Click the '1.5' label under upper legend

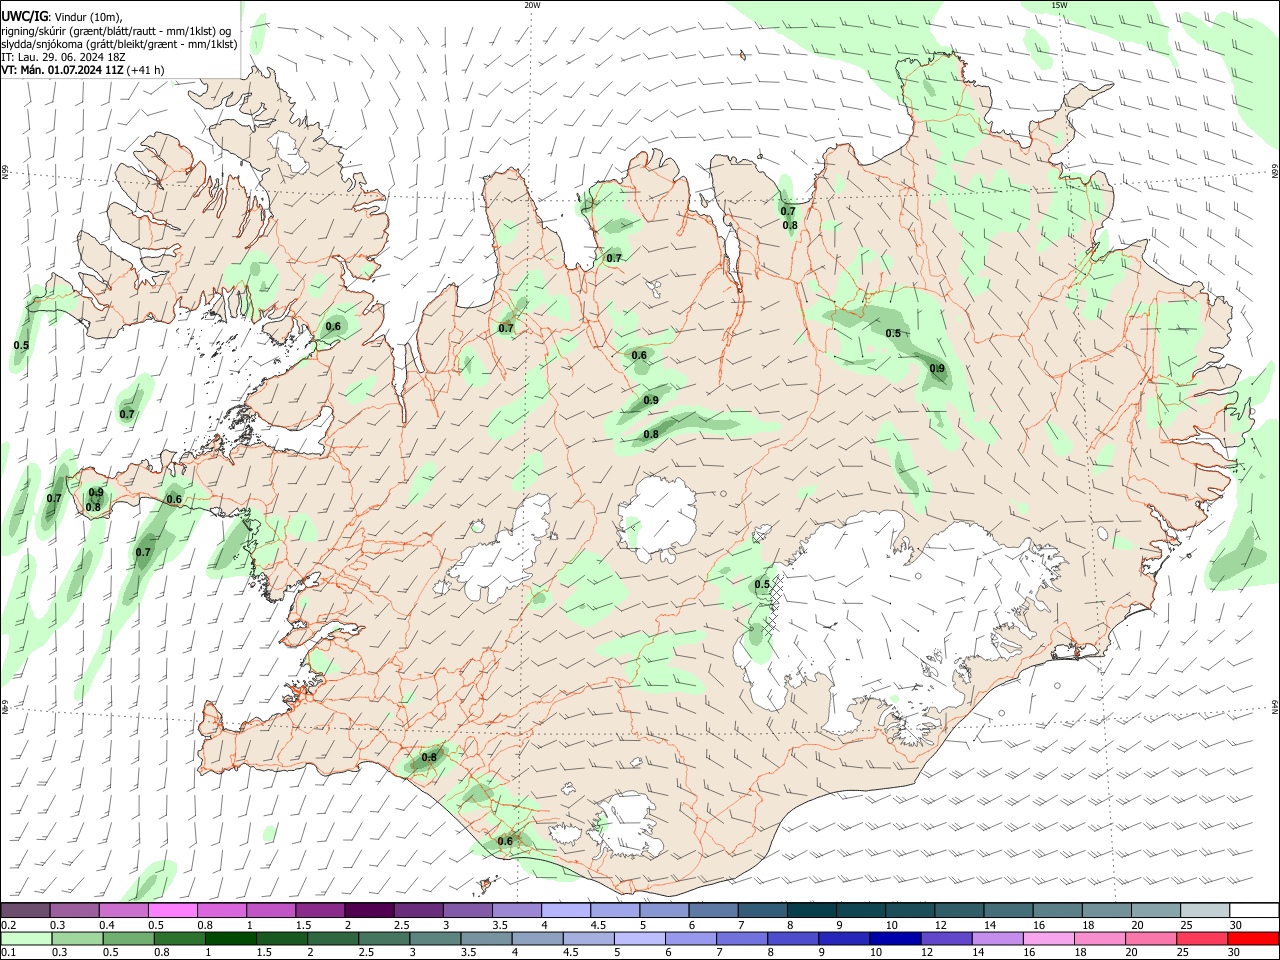click(x=303, y=925)
